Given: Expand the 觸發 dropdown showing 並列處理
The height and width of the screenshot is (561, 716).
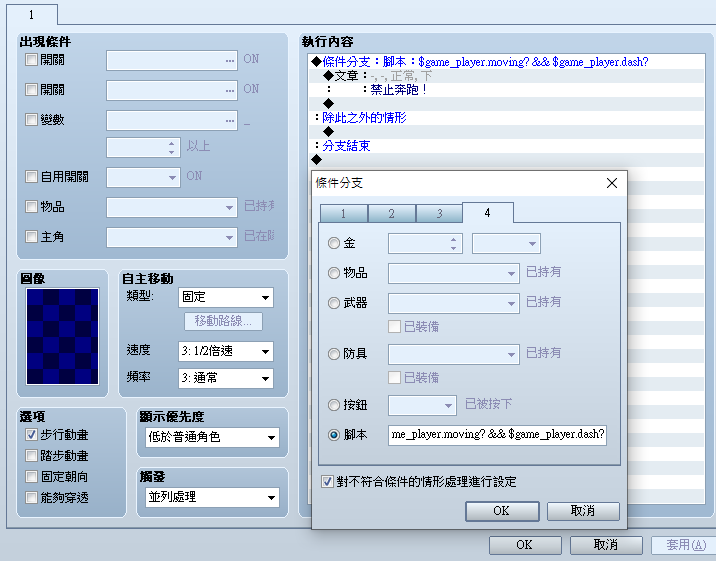Looking at the screenshot, I should point(212,497).
